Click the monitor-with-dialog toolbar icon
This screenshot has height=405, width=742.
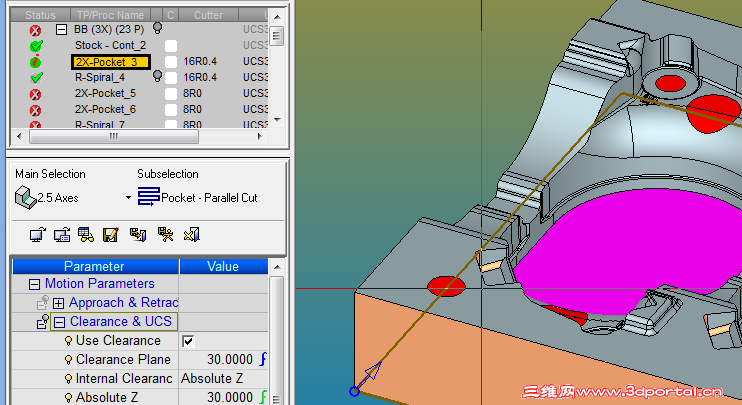62,235
